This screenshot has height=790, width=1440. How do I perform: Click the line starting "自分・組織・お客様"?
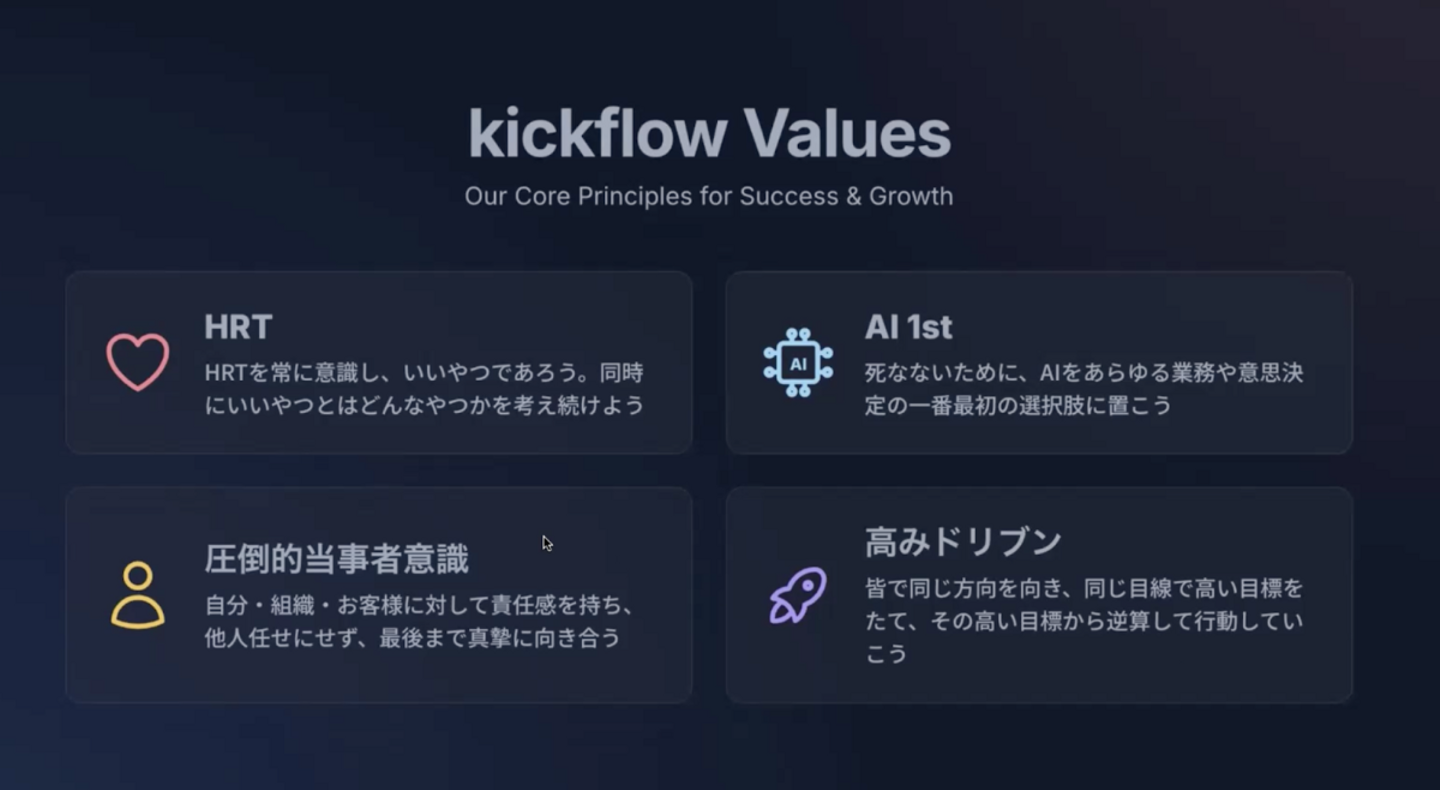click(420, 605)
